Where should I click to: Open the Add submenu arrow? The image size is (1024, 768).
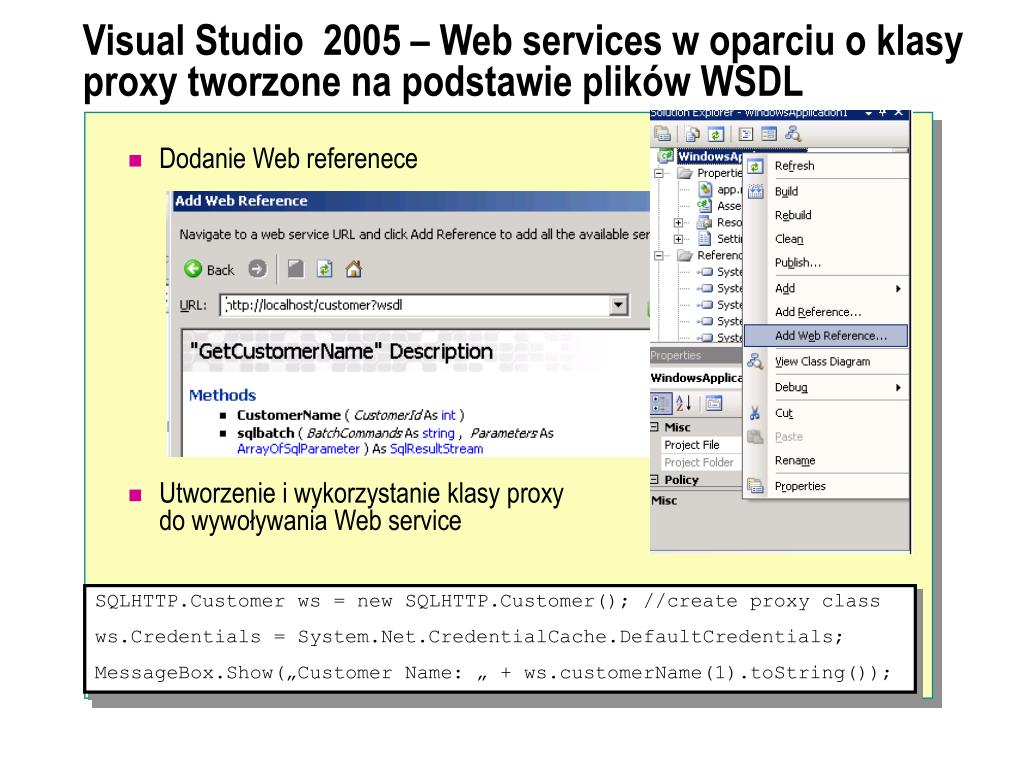point(898,289)
